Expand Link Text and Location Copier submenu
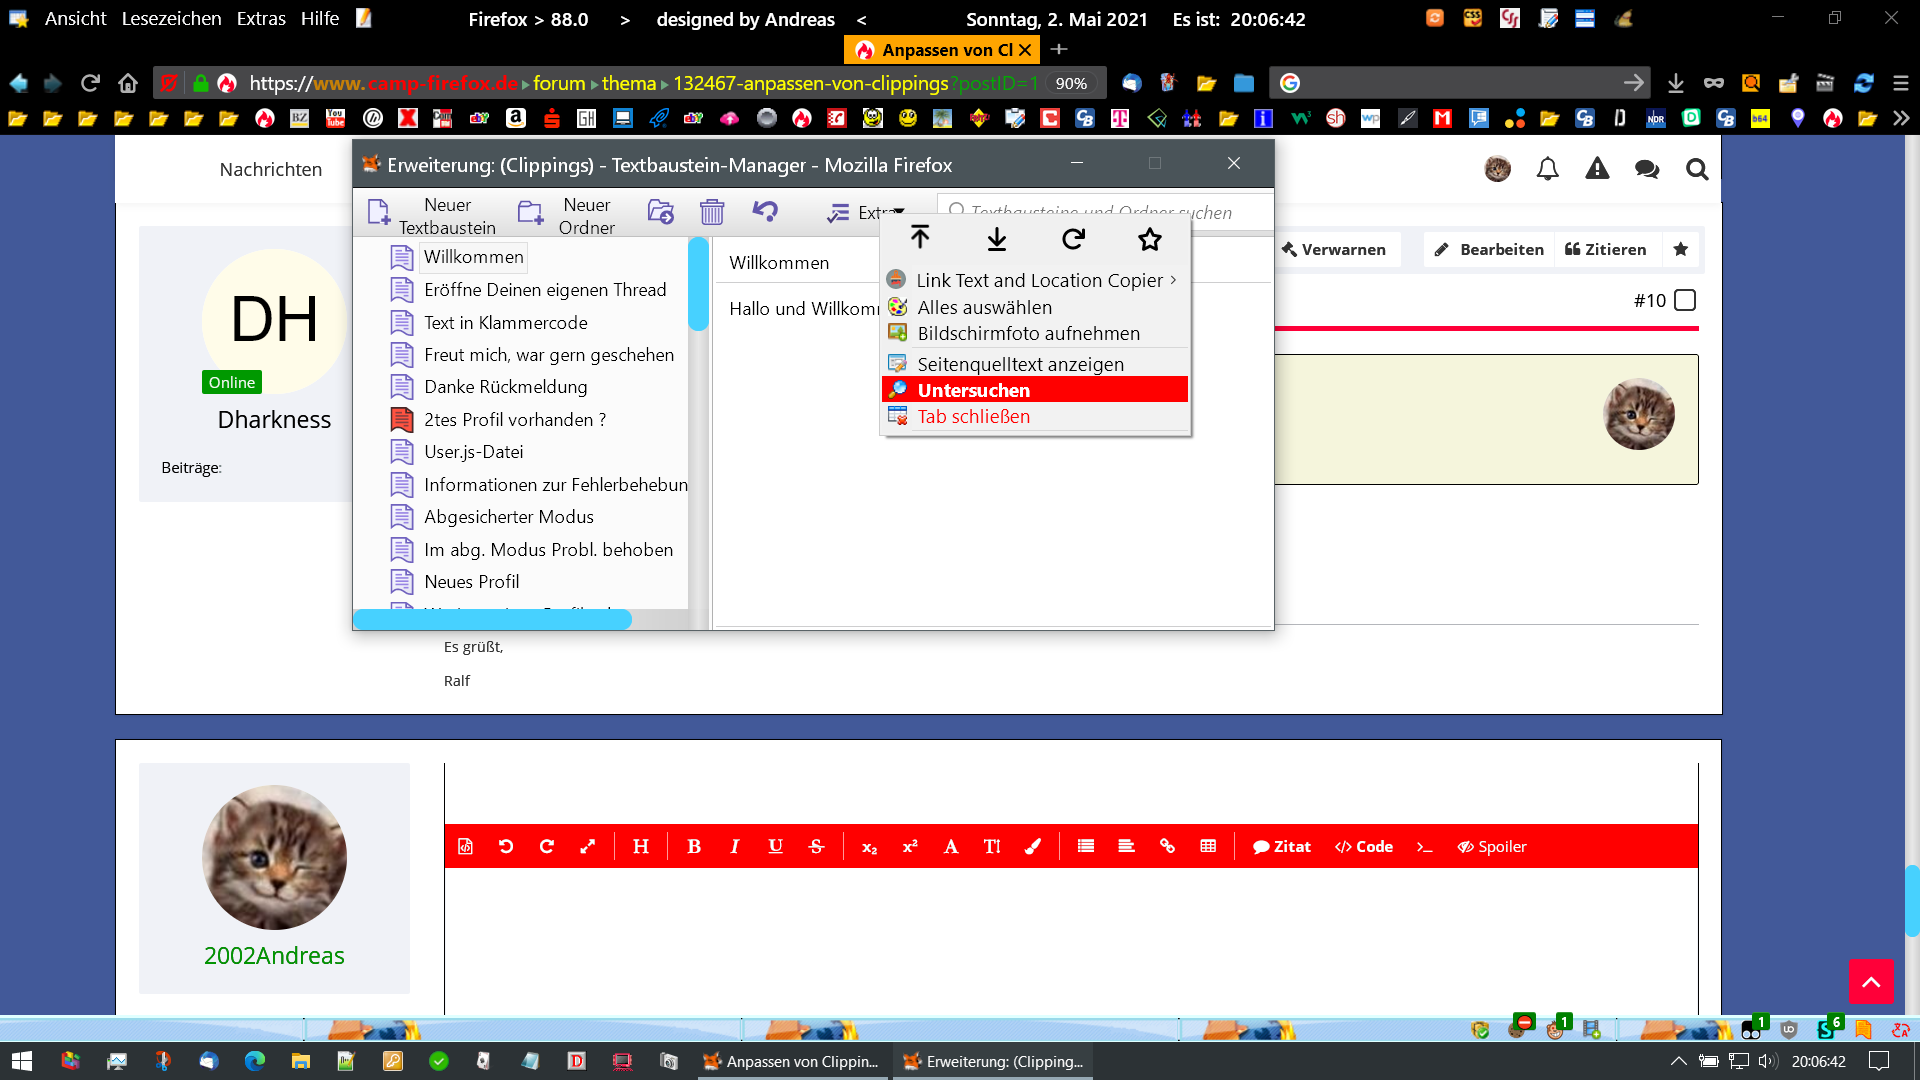 pos(1040,281)
